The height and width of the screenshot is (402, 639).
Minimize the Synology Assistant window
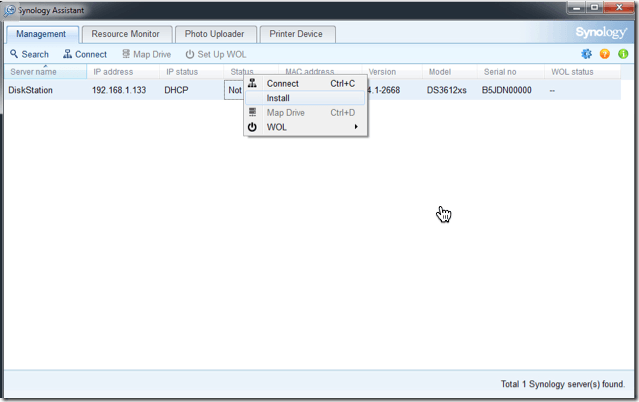[576, 7]
